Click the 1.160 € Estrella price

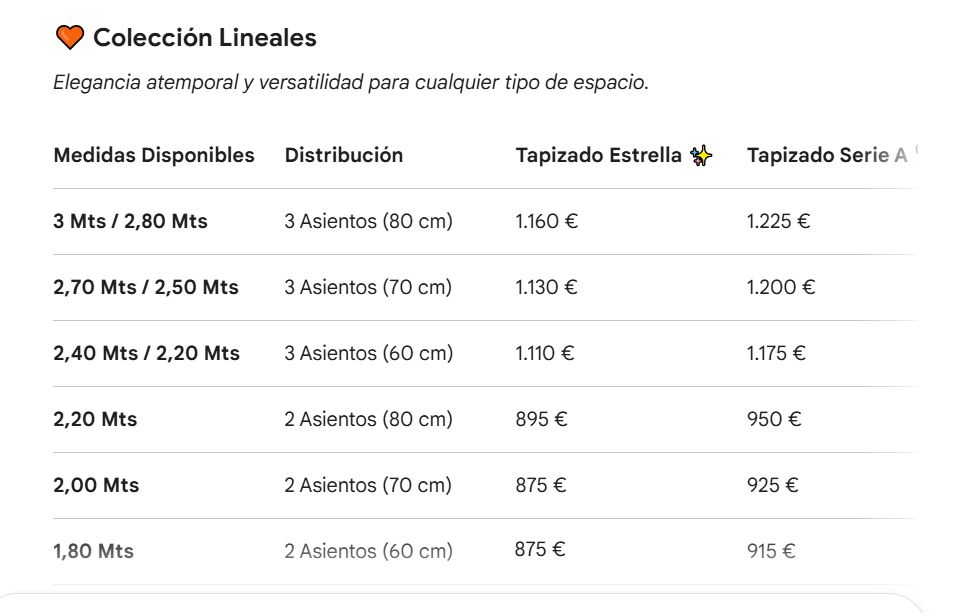(546, 221)
